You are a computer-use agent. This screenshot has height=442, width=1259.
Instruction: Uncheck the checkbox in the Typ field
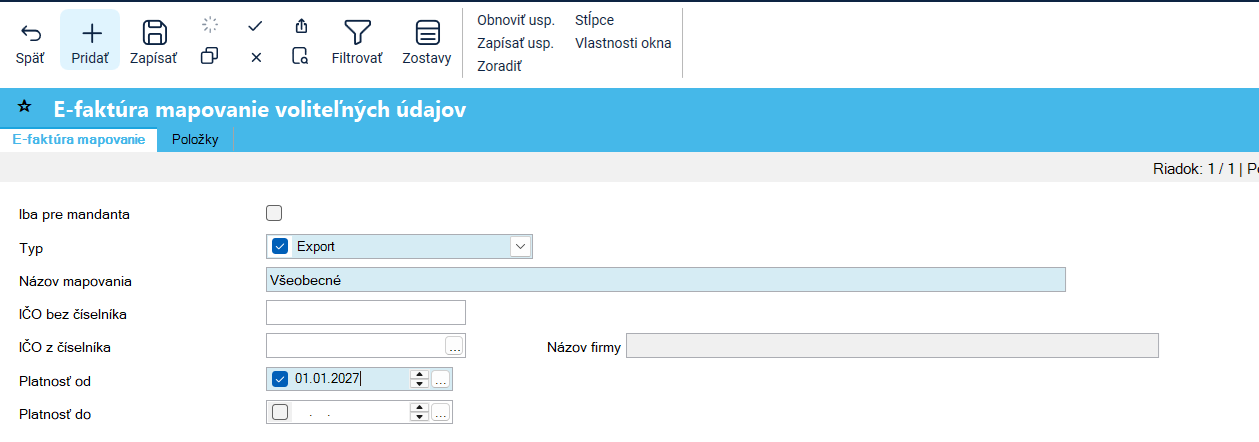pyautogui.click(x=280, y=246)
